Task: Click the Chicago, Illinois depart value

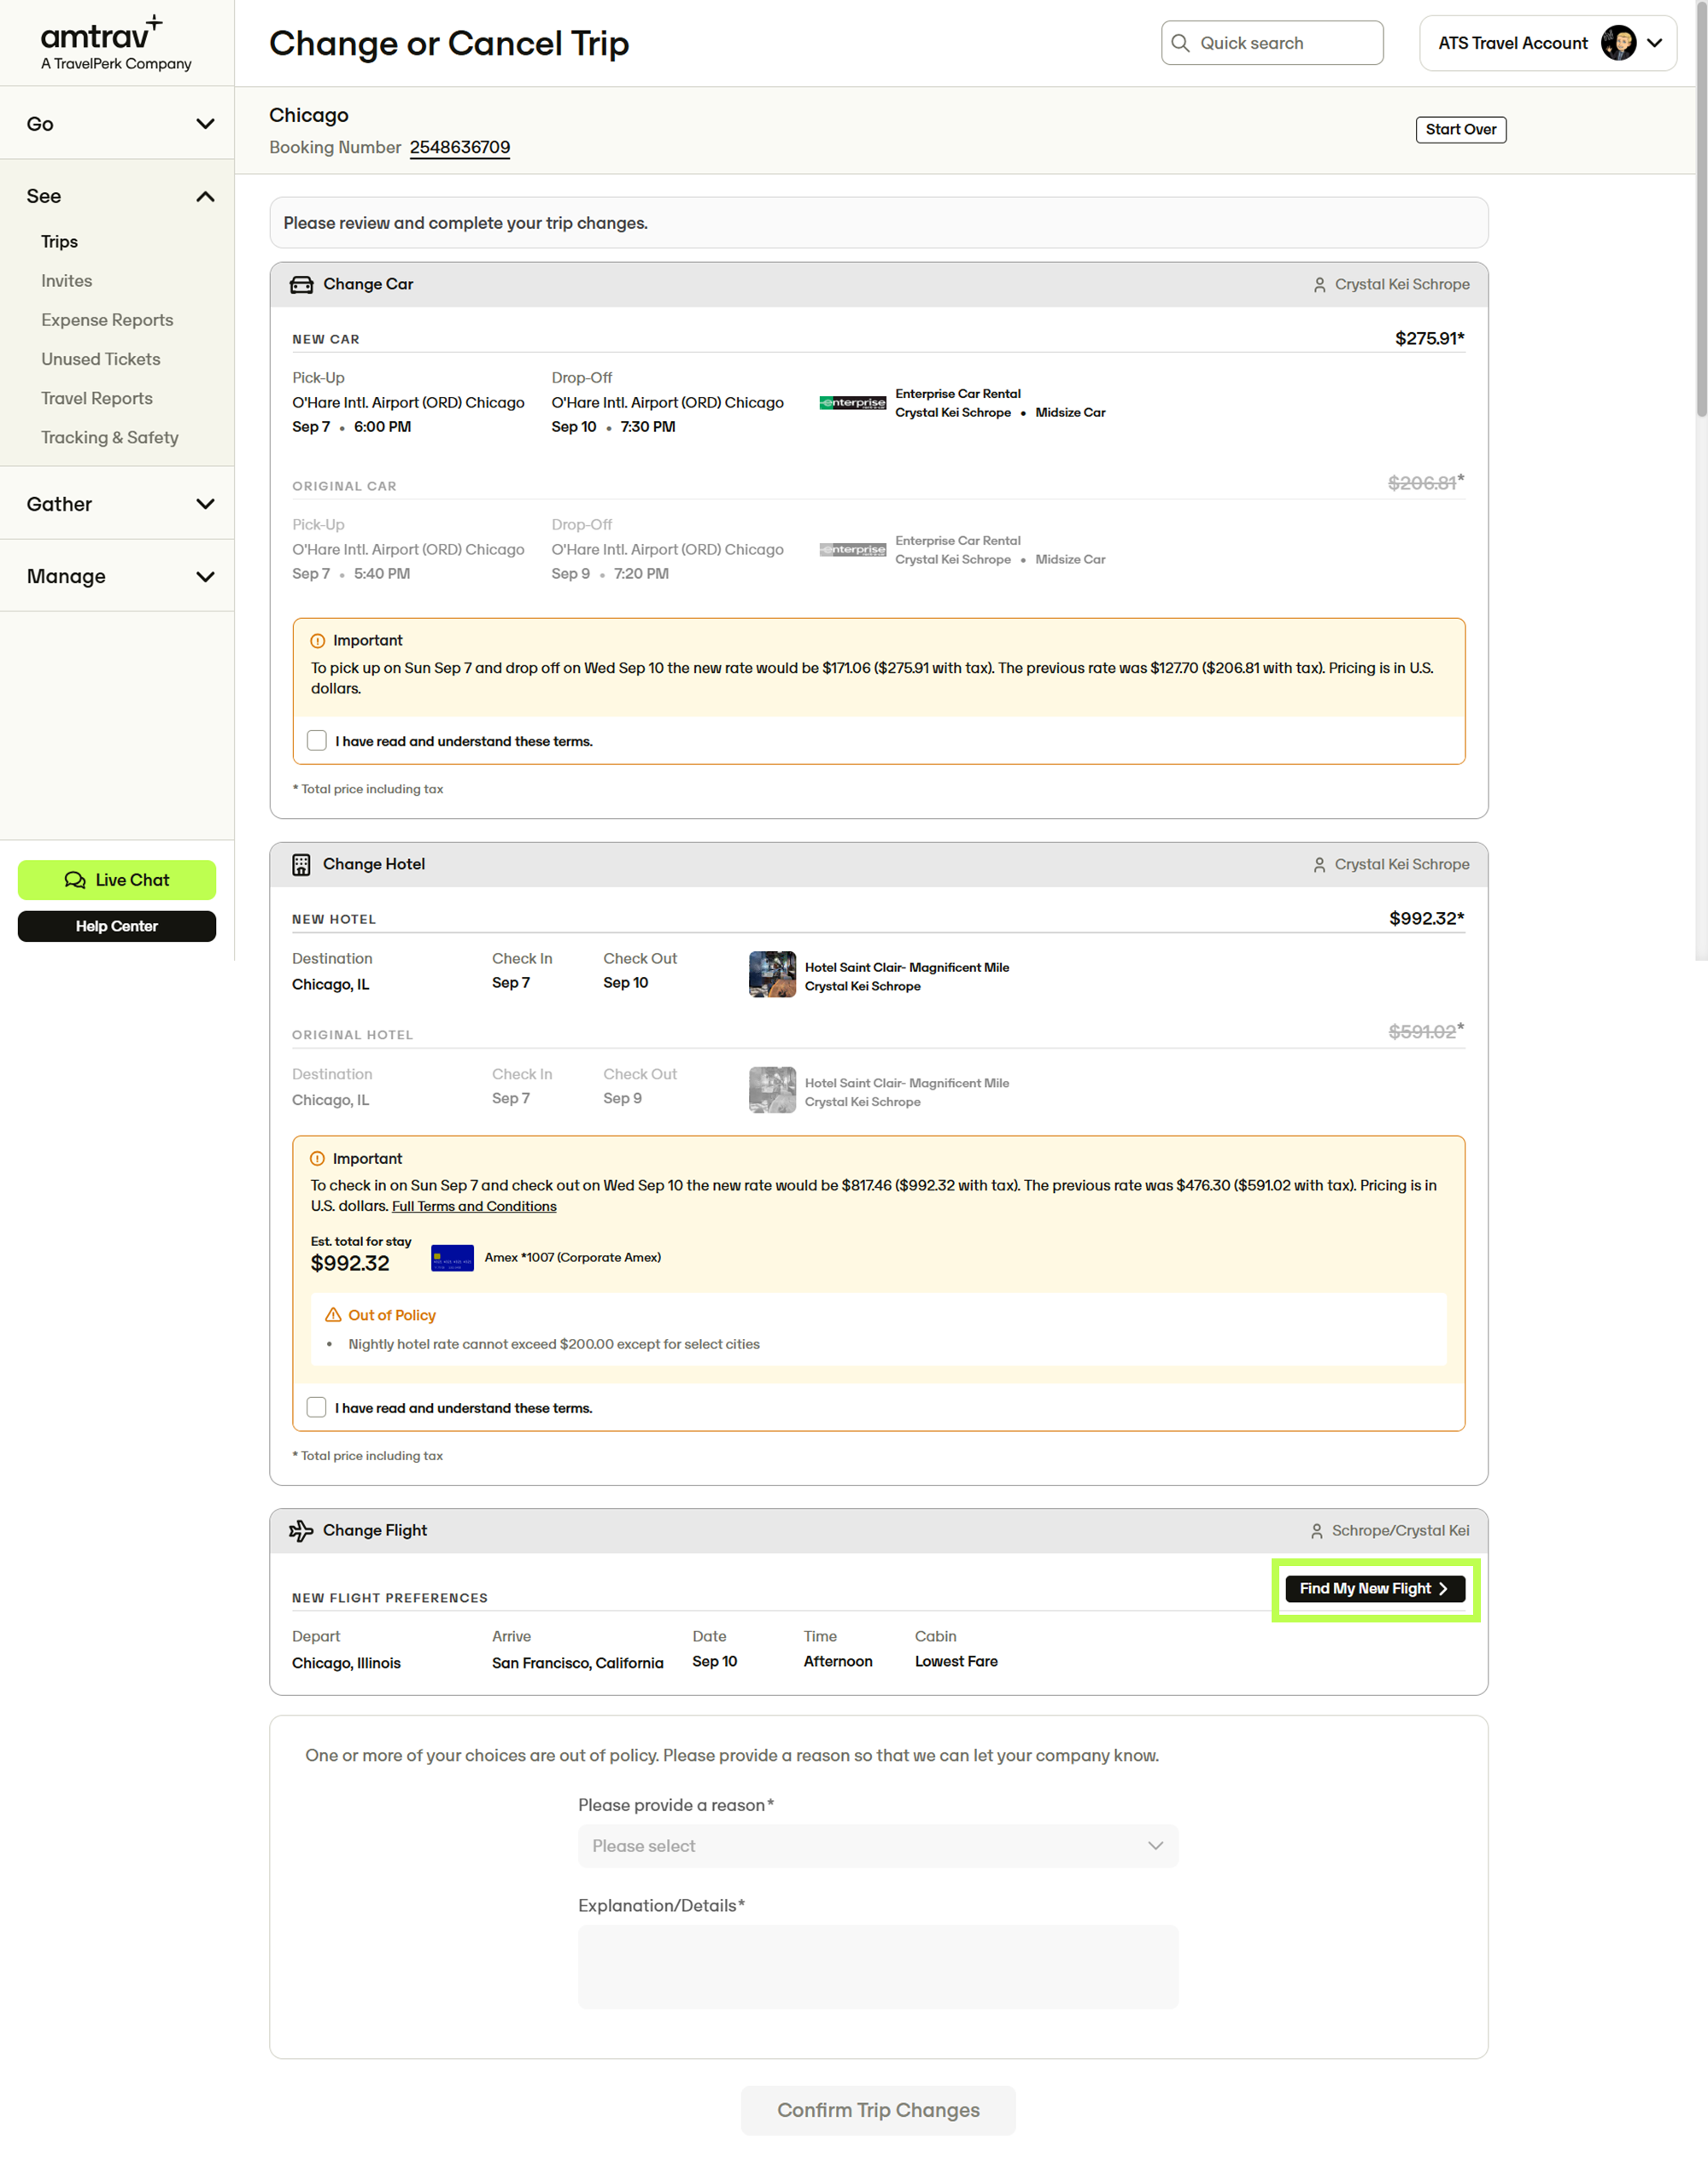Action: tap(346, 1663)
